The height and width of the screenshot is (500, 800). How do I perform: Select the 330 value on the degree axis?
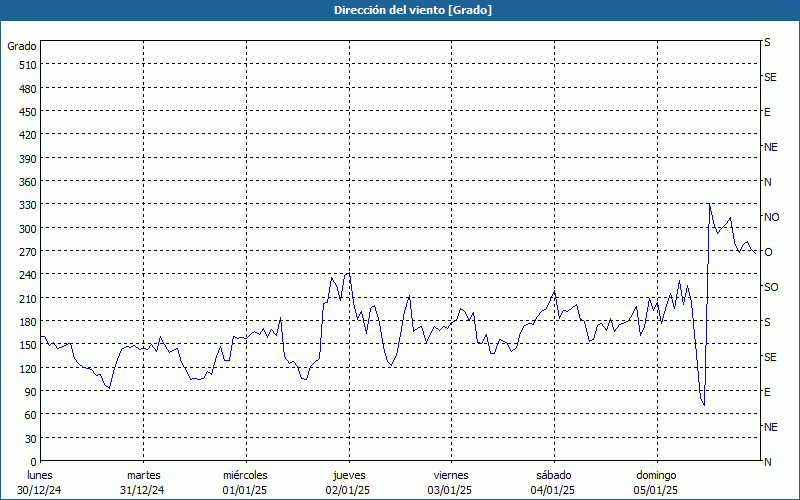point(28,205)
